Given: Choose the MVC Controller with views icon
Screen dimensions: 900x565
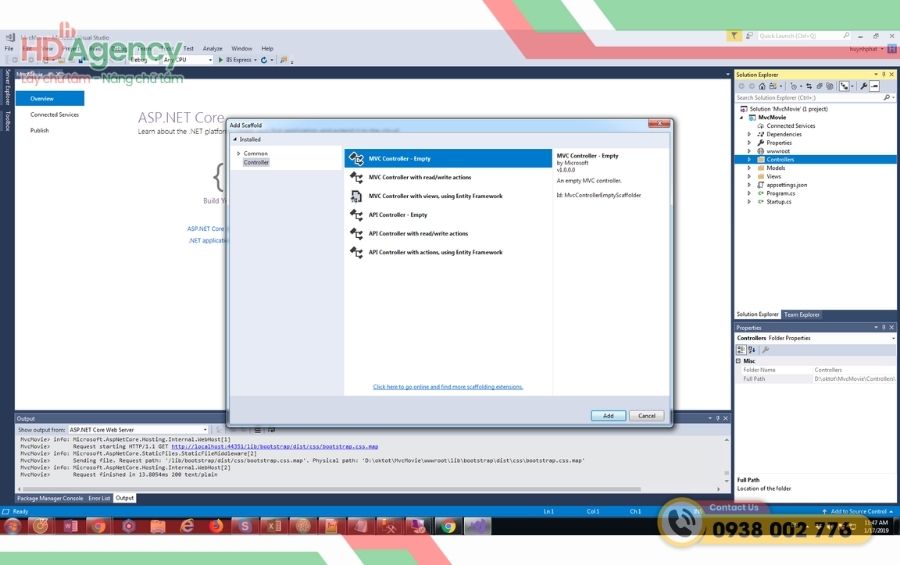Looking at the screenshot, I should [x=356, y=196].
